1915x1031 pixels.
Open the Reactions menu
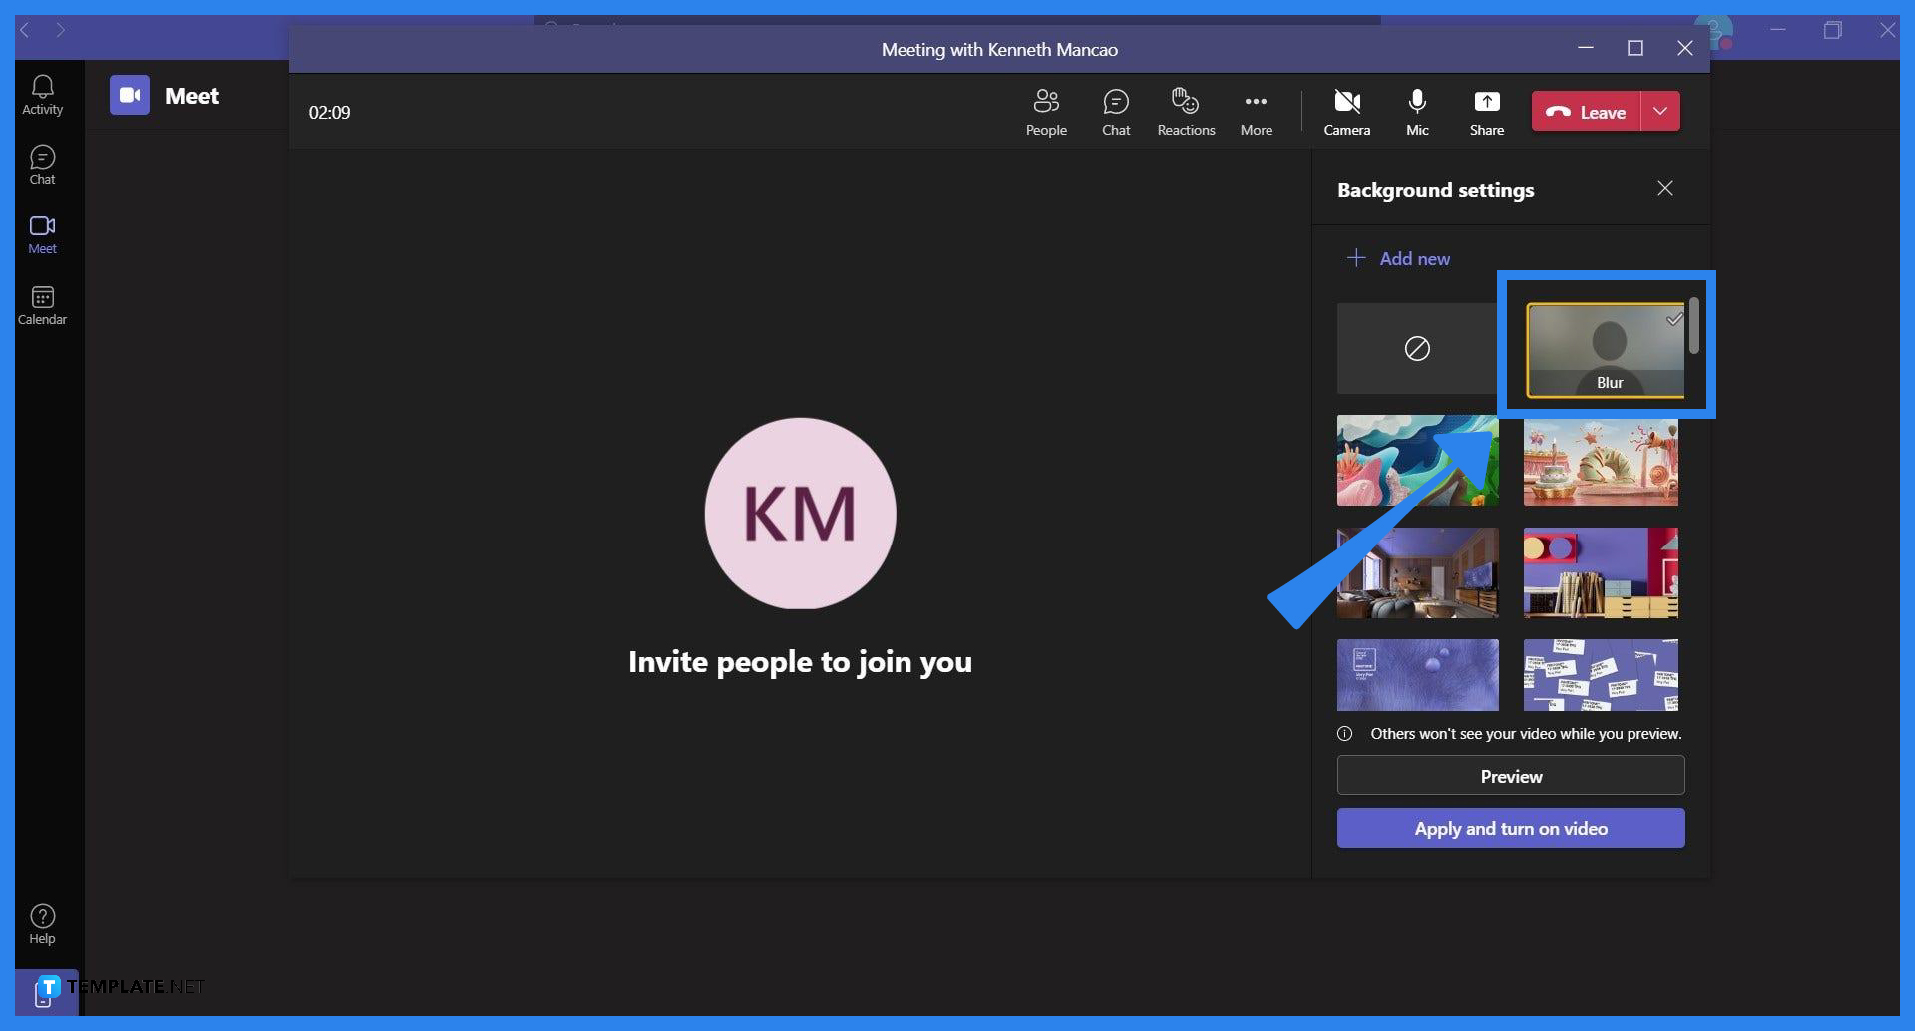pos(1185,111)
